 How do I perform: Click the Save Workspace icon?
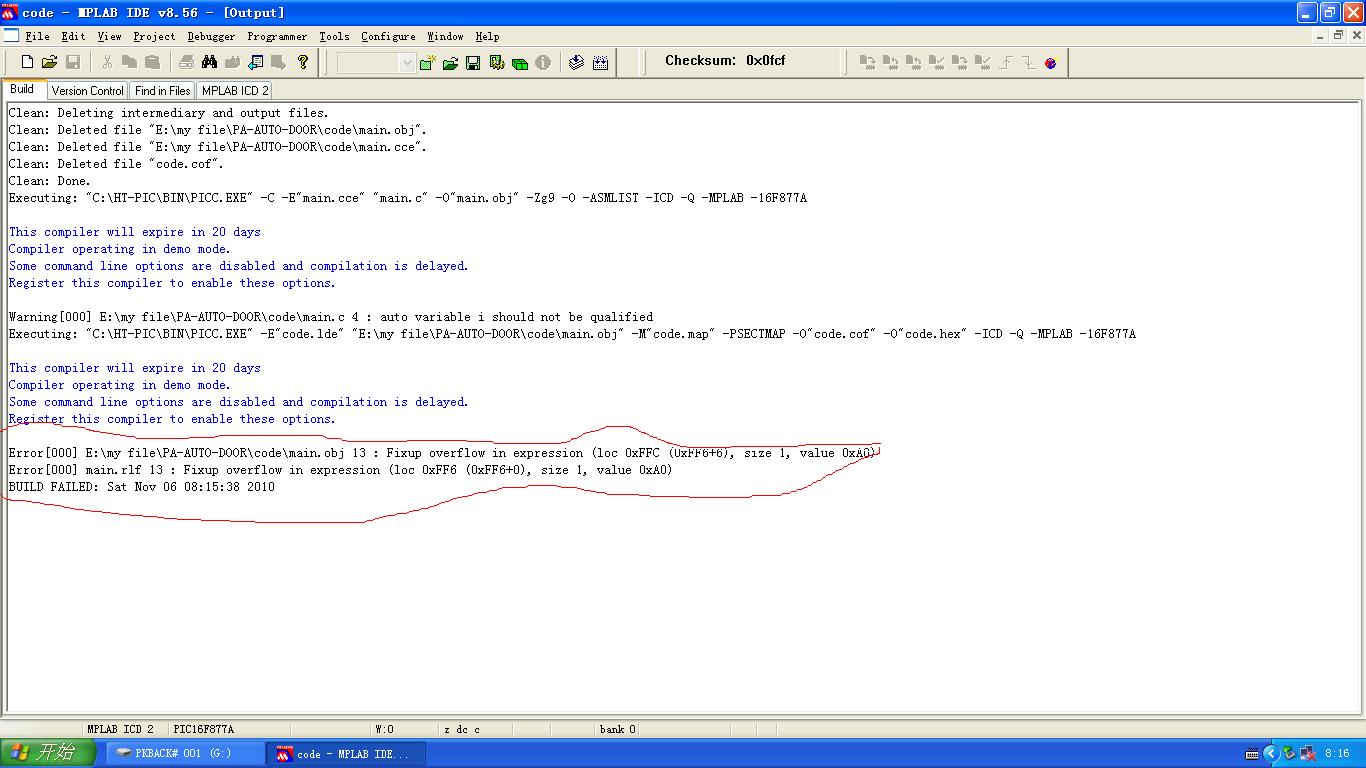point(473,62)
